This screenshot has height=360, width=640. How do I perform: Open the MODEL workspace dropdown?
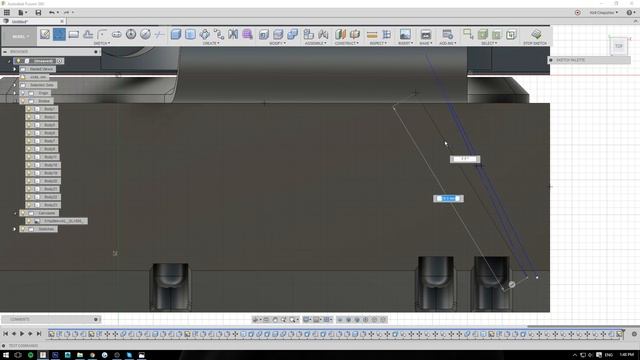coord(20,36)
